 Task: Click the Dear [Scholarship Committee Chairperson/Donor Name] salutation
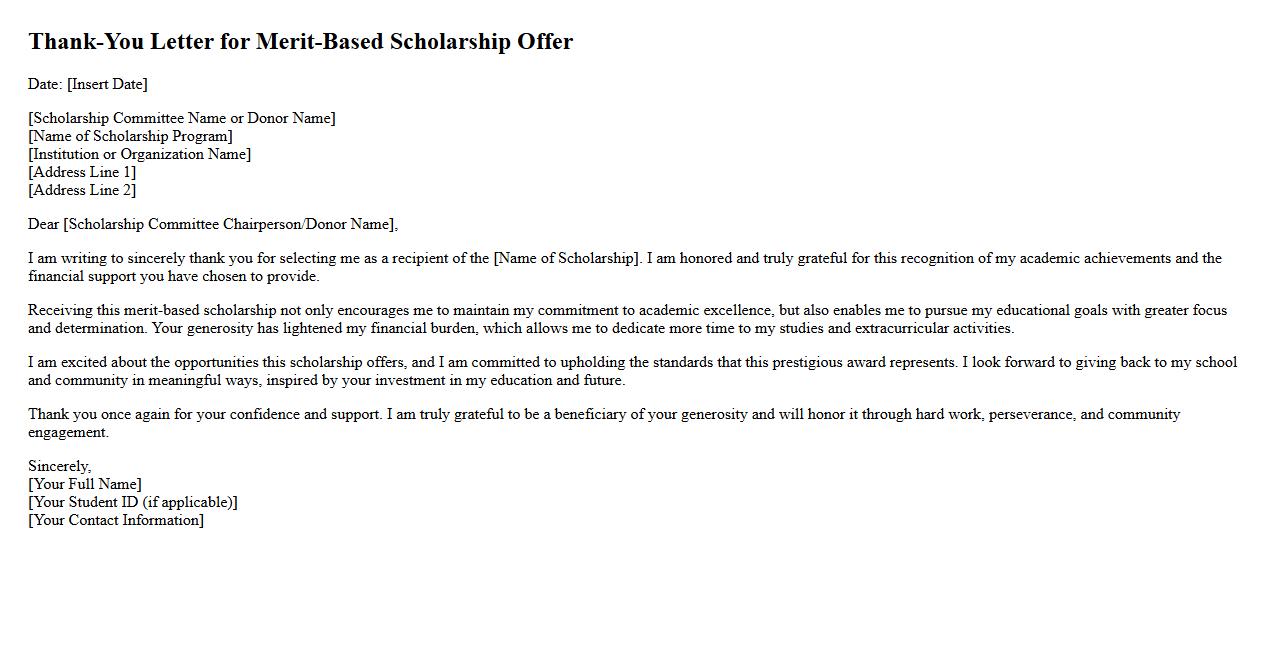click(x=213, y=224)
